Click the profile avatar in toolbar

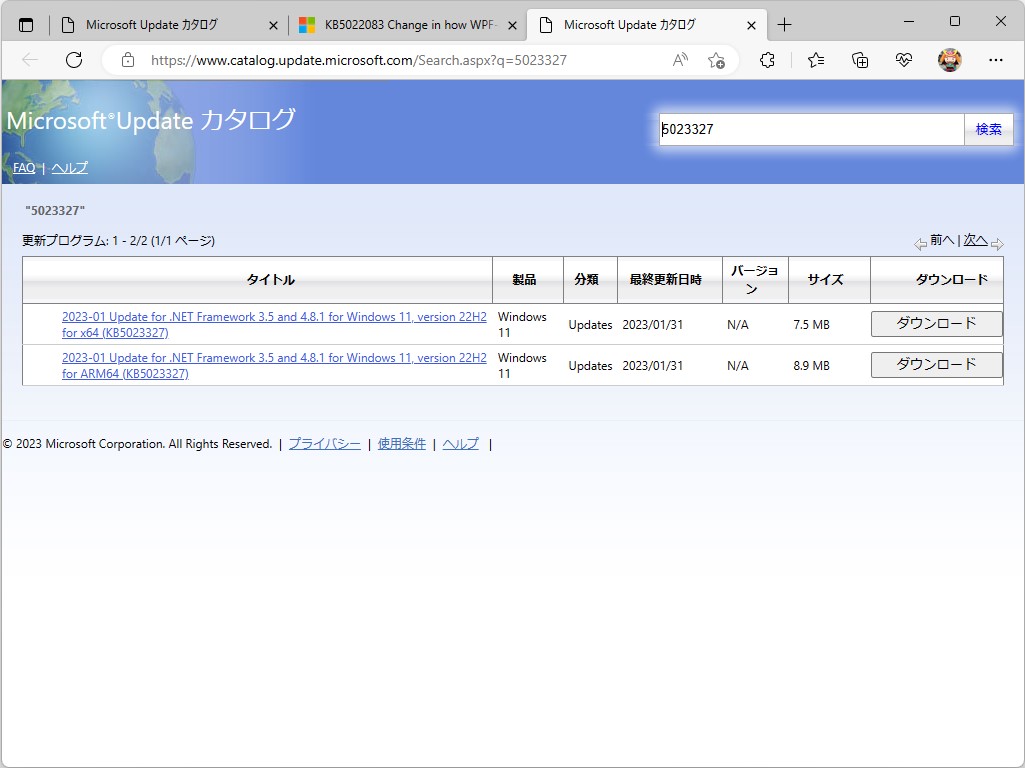pyautogui.click(x=948, y=60)
